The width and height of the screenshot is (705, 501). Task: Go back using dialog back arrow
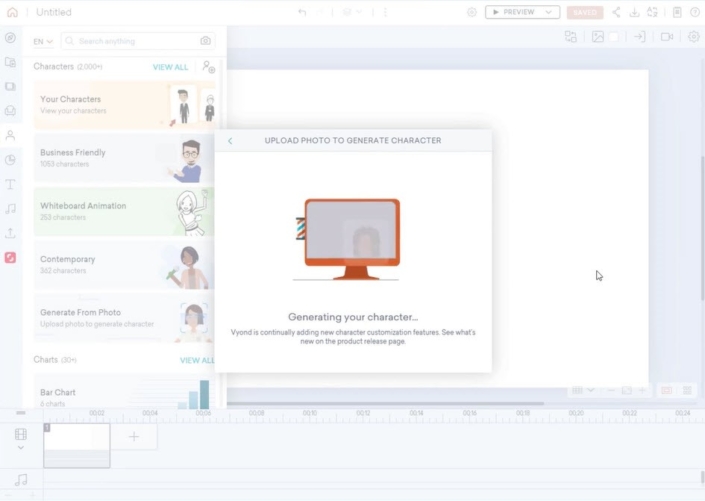[x=230, y=141]
